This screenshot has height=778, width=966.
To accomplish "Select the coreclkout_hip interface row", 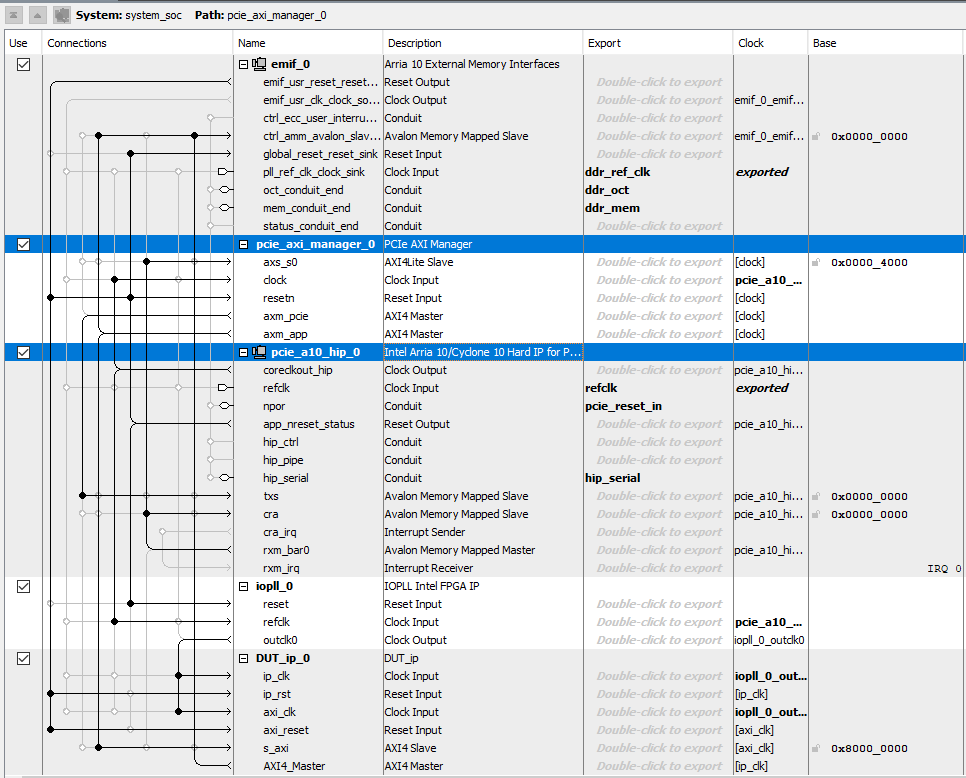I will (298, 370).
